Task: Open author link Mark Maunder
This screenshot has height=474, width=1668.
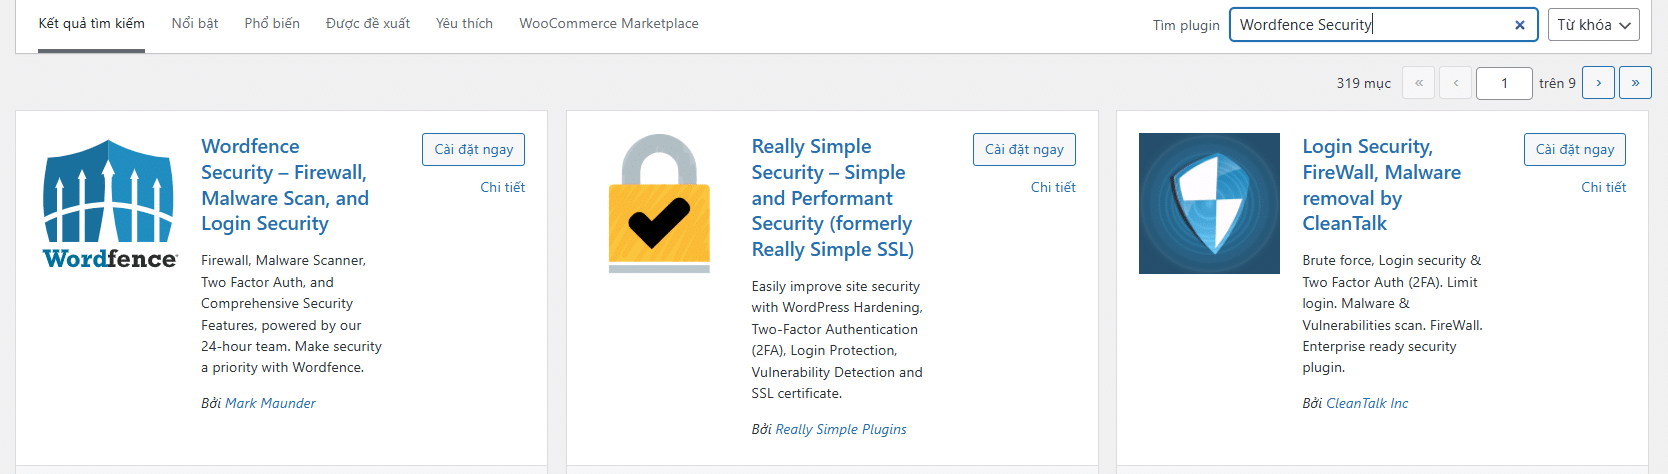Action: tap(270, 403)
